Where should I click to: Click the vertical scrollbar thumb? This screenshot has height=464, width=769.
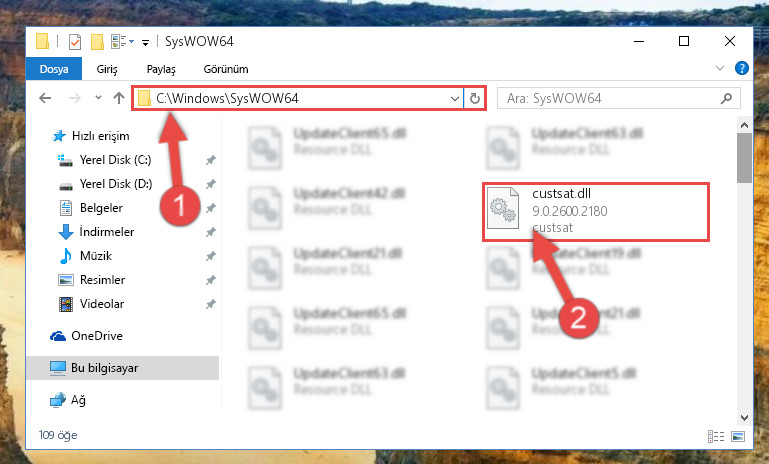[x=744, y=157]
